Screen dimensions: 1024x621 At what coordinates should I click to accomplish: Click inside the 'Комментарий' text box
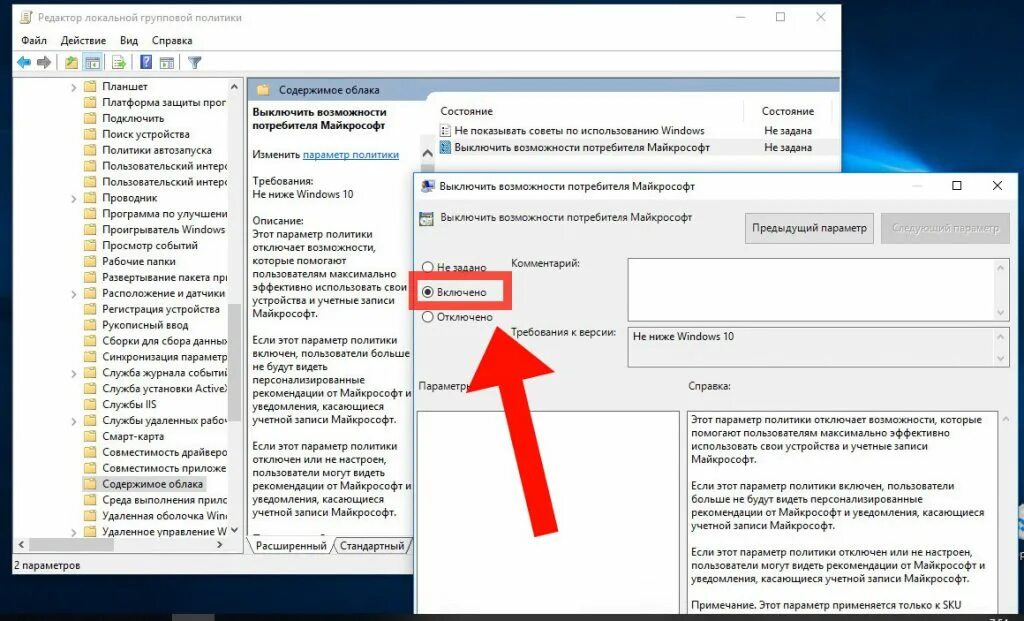812,289
